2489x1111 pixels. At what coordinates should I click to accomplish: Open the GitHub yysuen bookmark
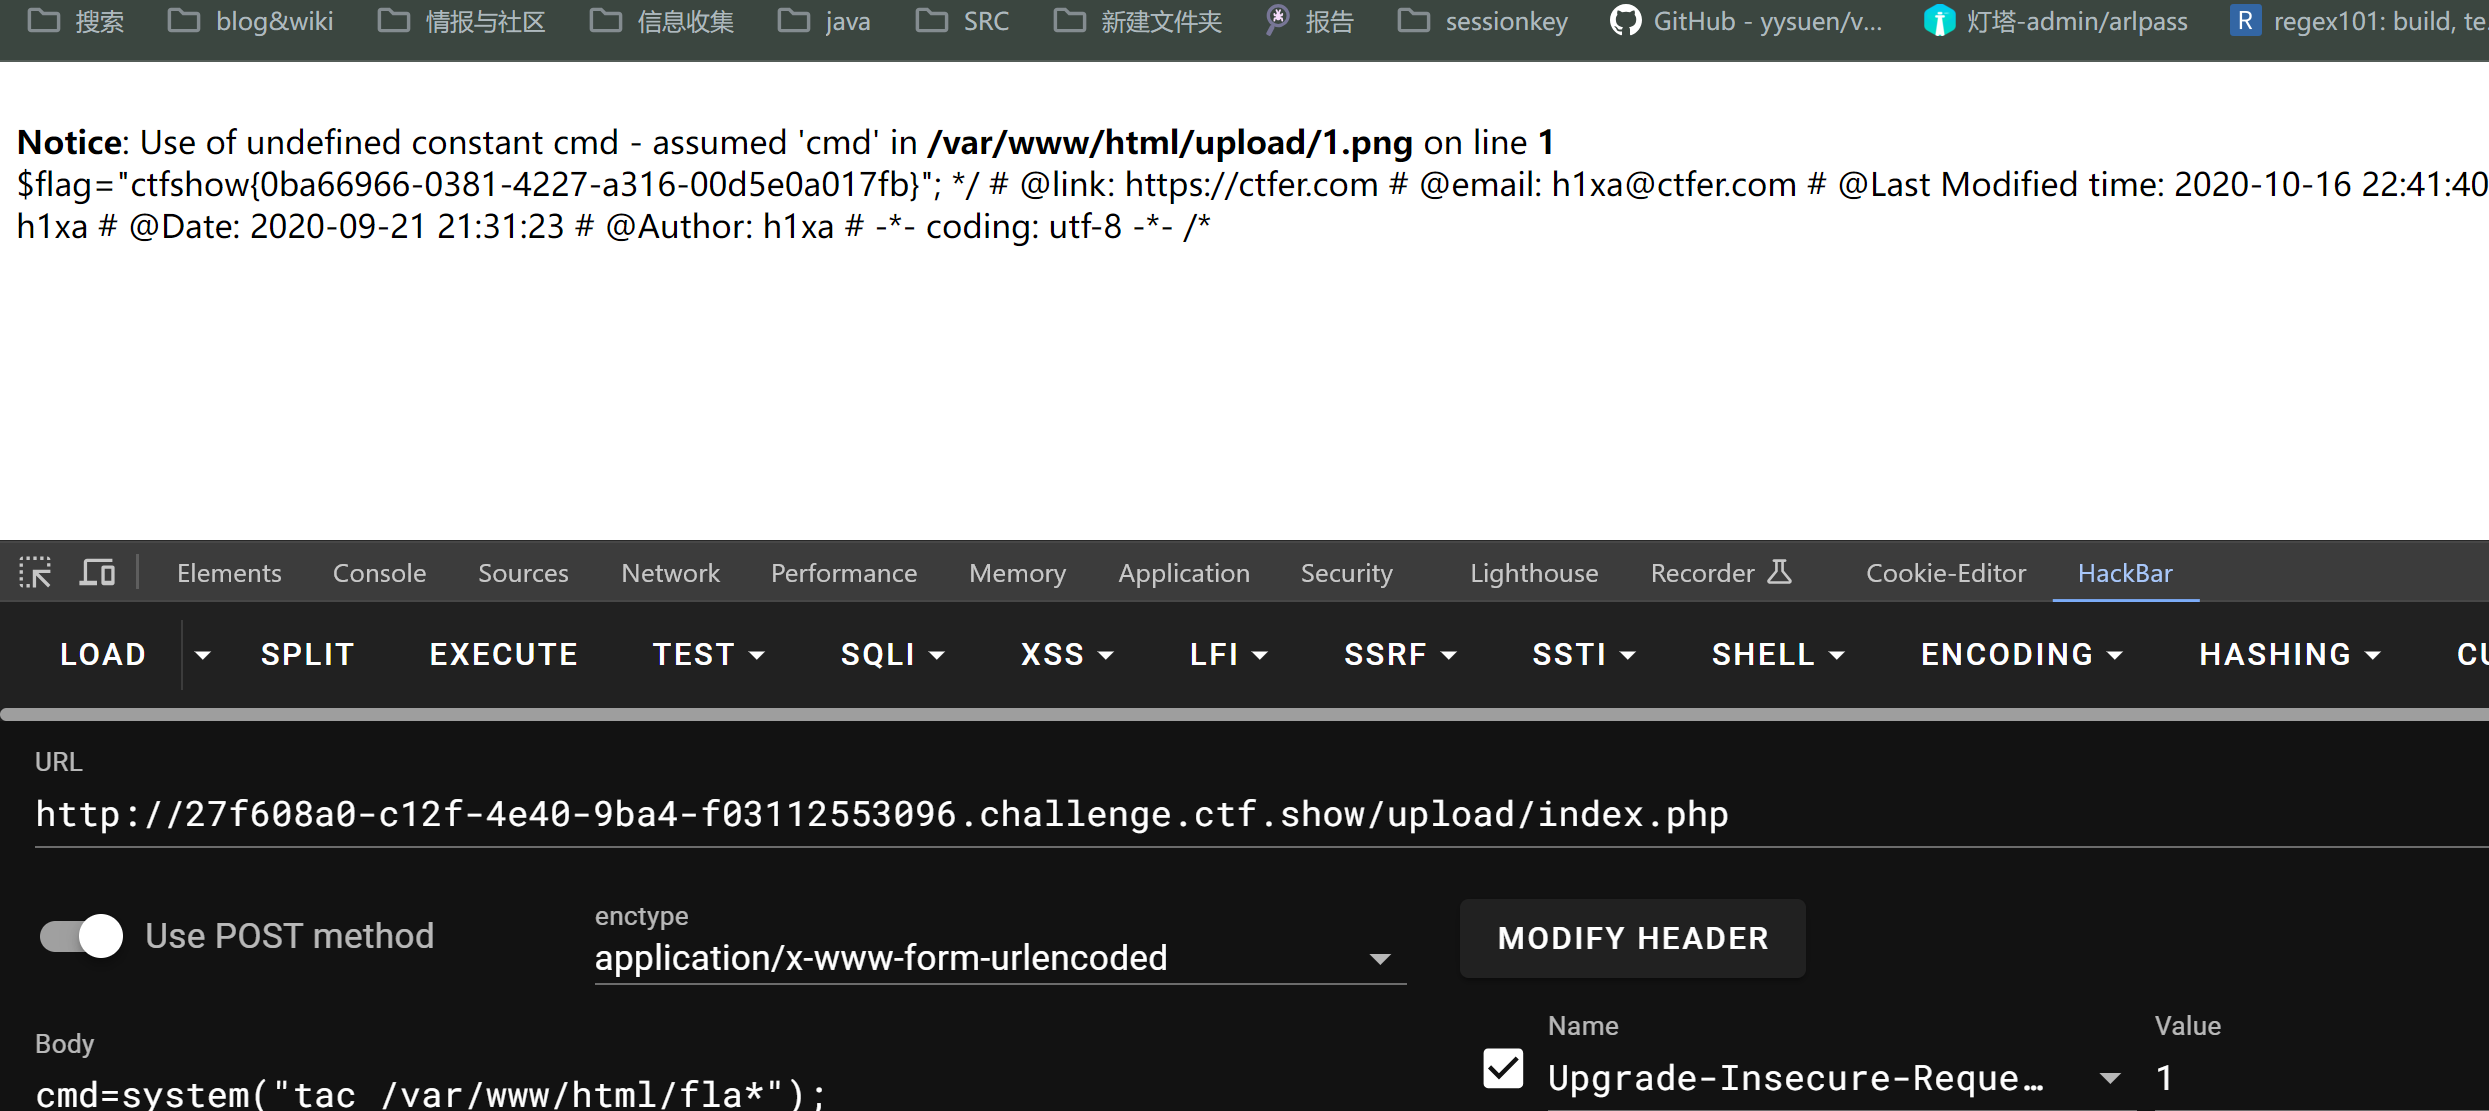[x=1746, y=21]
